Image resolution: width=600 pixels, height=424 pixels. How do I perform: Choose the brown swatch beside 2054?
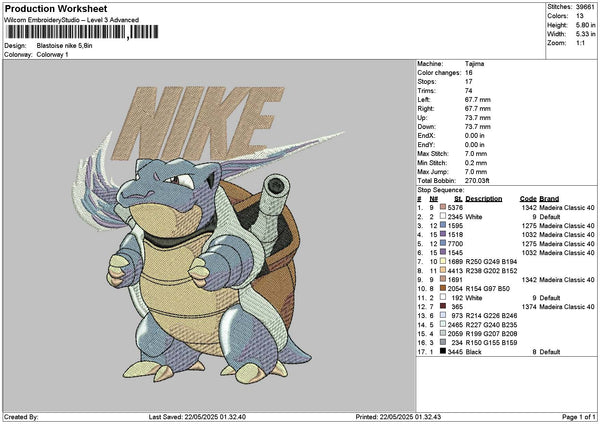[443, 288]
